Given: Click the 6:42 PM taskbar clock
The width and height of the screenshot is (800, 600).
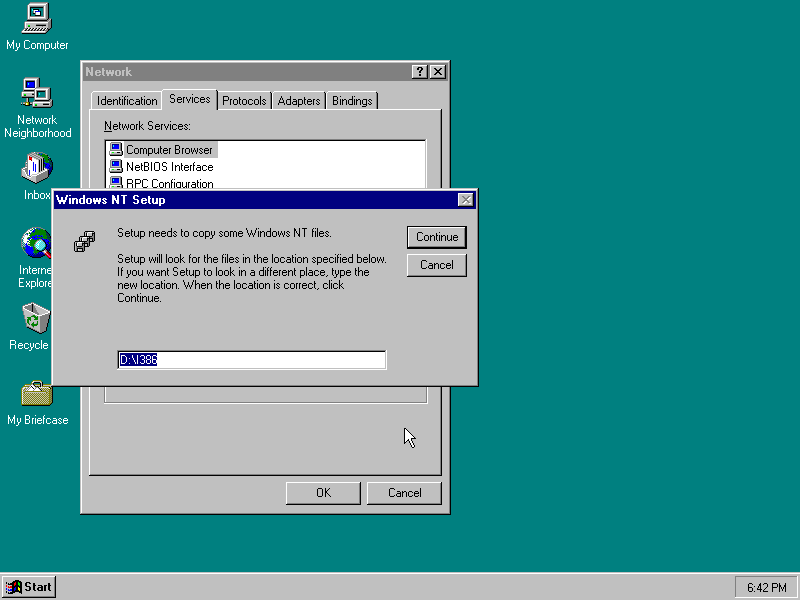Looking at the screenshot, I should (x=766, y=588).
